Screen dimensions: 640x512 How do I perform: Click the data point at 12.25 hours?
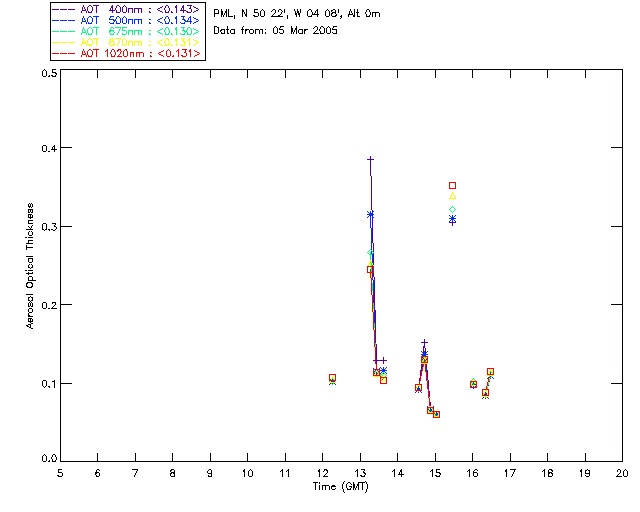coord(332,379)
